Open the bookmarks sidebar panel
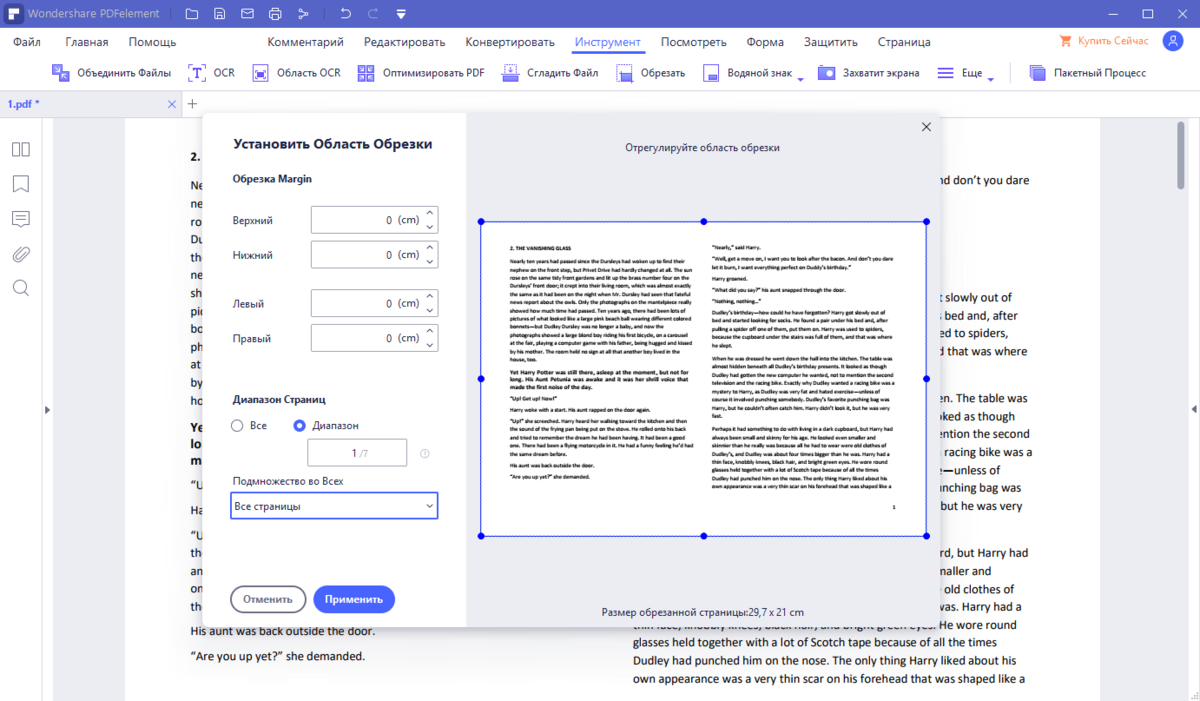 pos(21,184)
